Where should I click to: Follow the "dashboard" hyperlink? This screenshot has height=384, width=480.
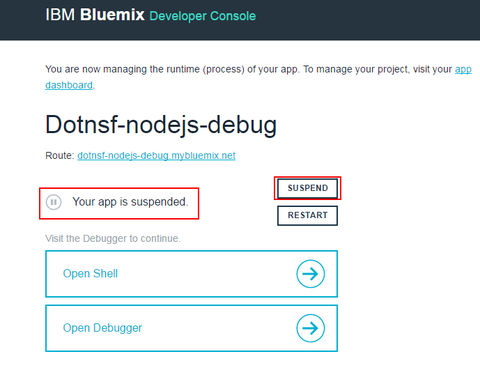click(x=69, y=85)
